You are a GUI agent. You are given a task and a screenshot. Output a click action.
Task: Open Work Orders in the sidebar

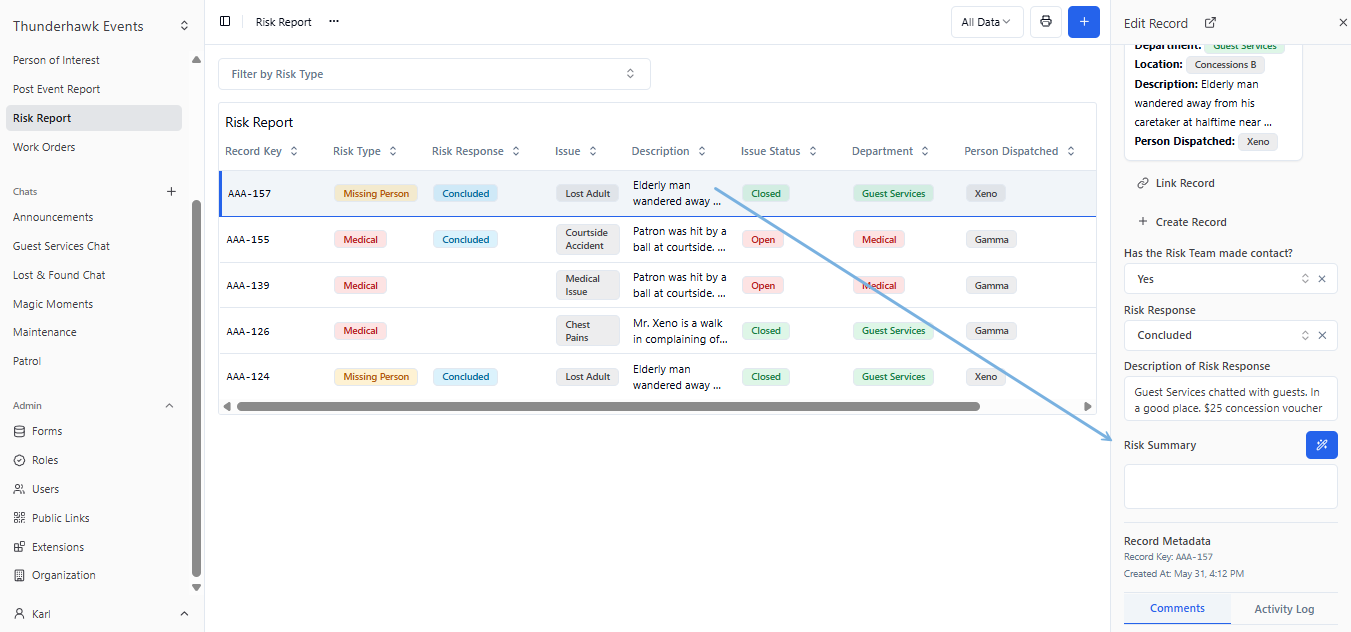pyautogui.click(x=44, y=147)
